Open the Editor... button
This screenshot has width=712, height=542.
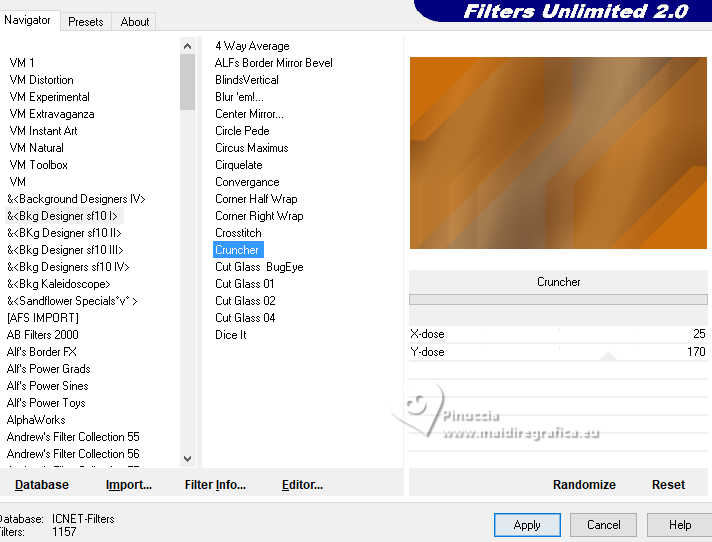click(x=302, y=485)
